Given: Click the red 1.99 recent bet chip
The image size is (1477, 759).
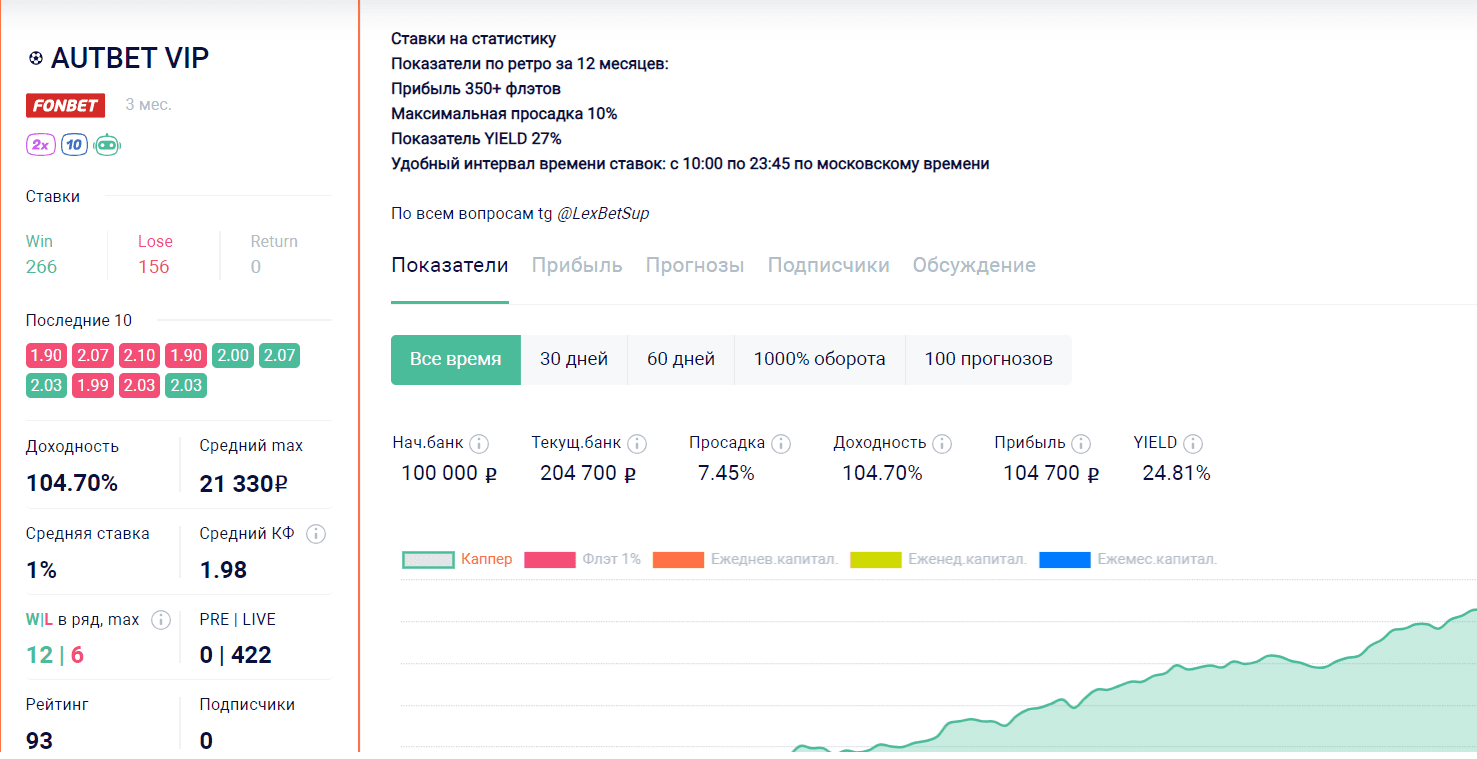Looking at the screenshot, I should [x=93, y=386].
